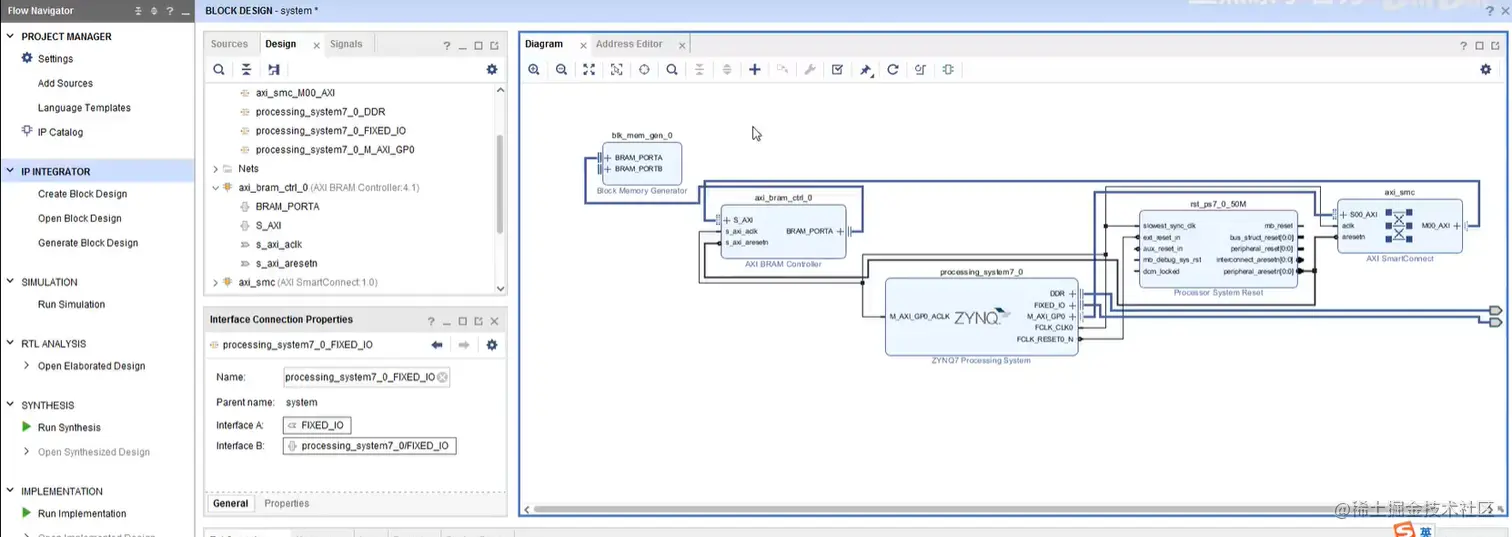This screenshot has height=537, width=1512.
Task: Start Run Implementation
Action: click(82, 513)
